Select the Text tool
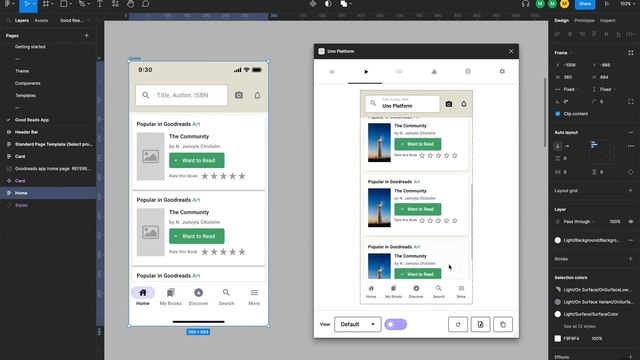Viewport: 640px width, 360px height. coord(100,4)
